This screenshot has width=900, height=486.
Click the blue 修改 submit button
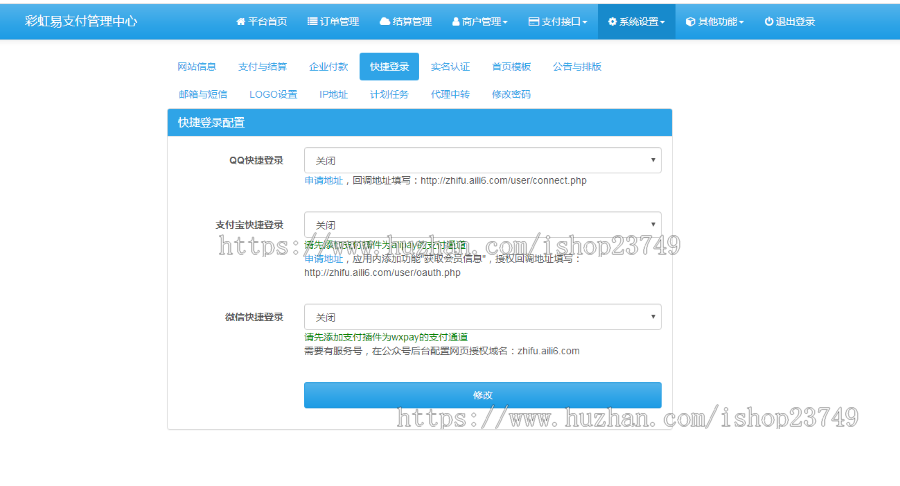point(483,395)
